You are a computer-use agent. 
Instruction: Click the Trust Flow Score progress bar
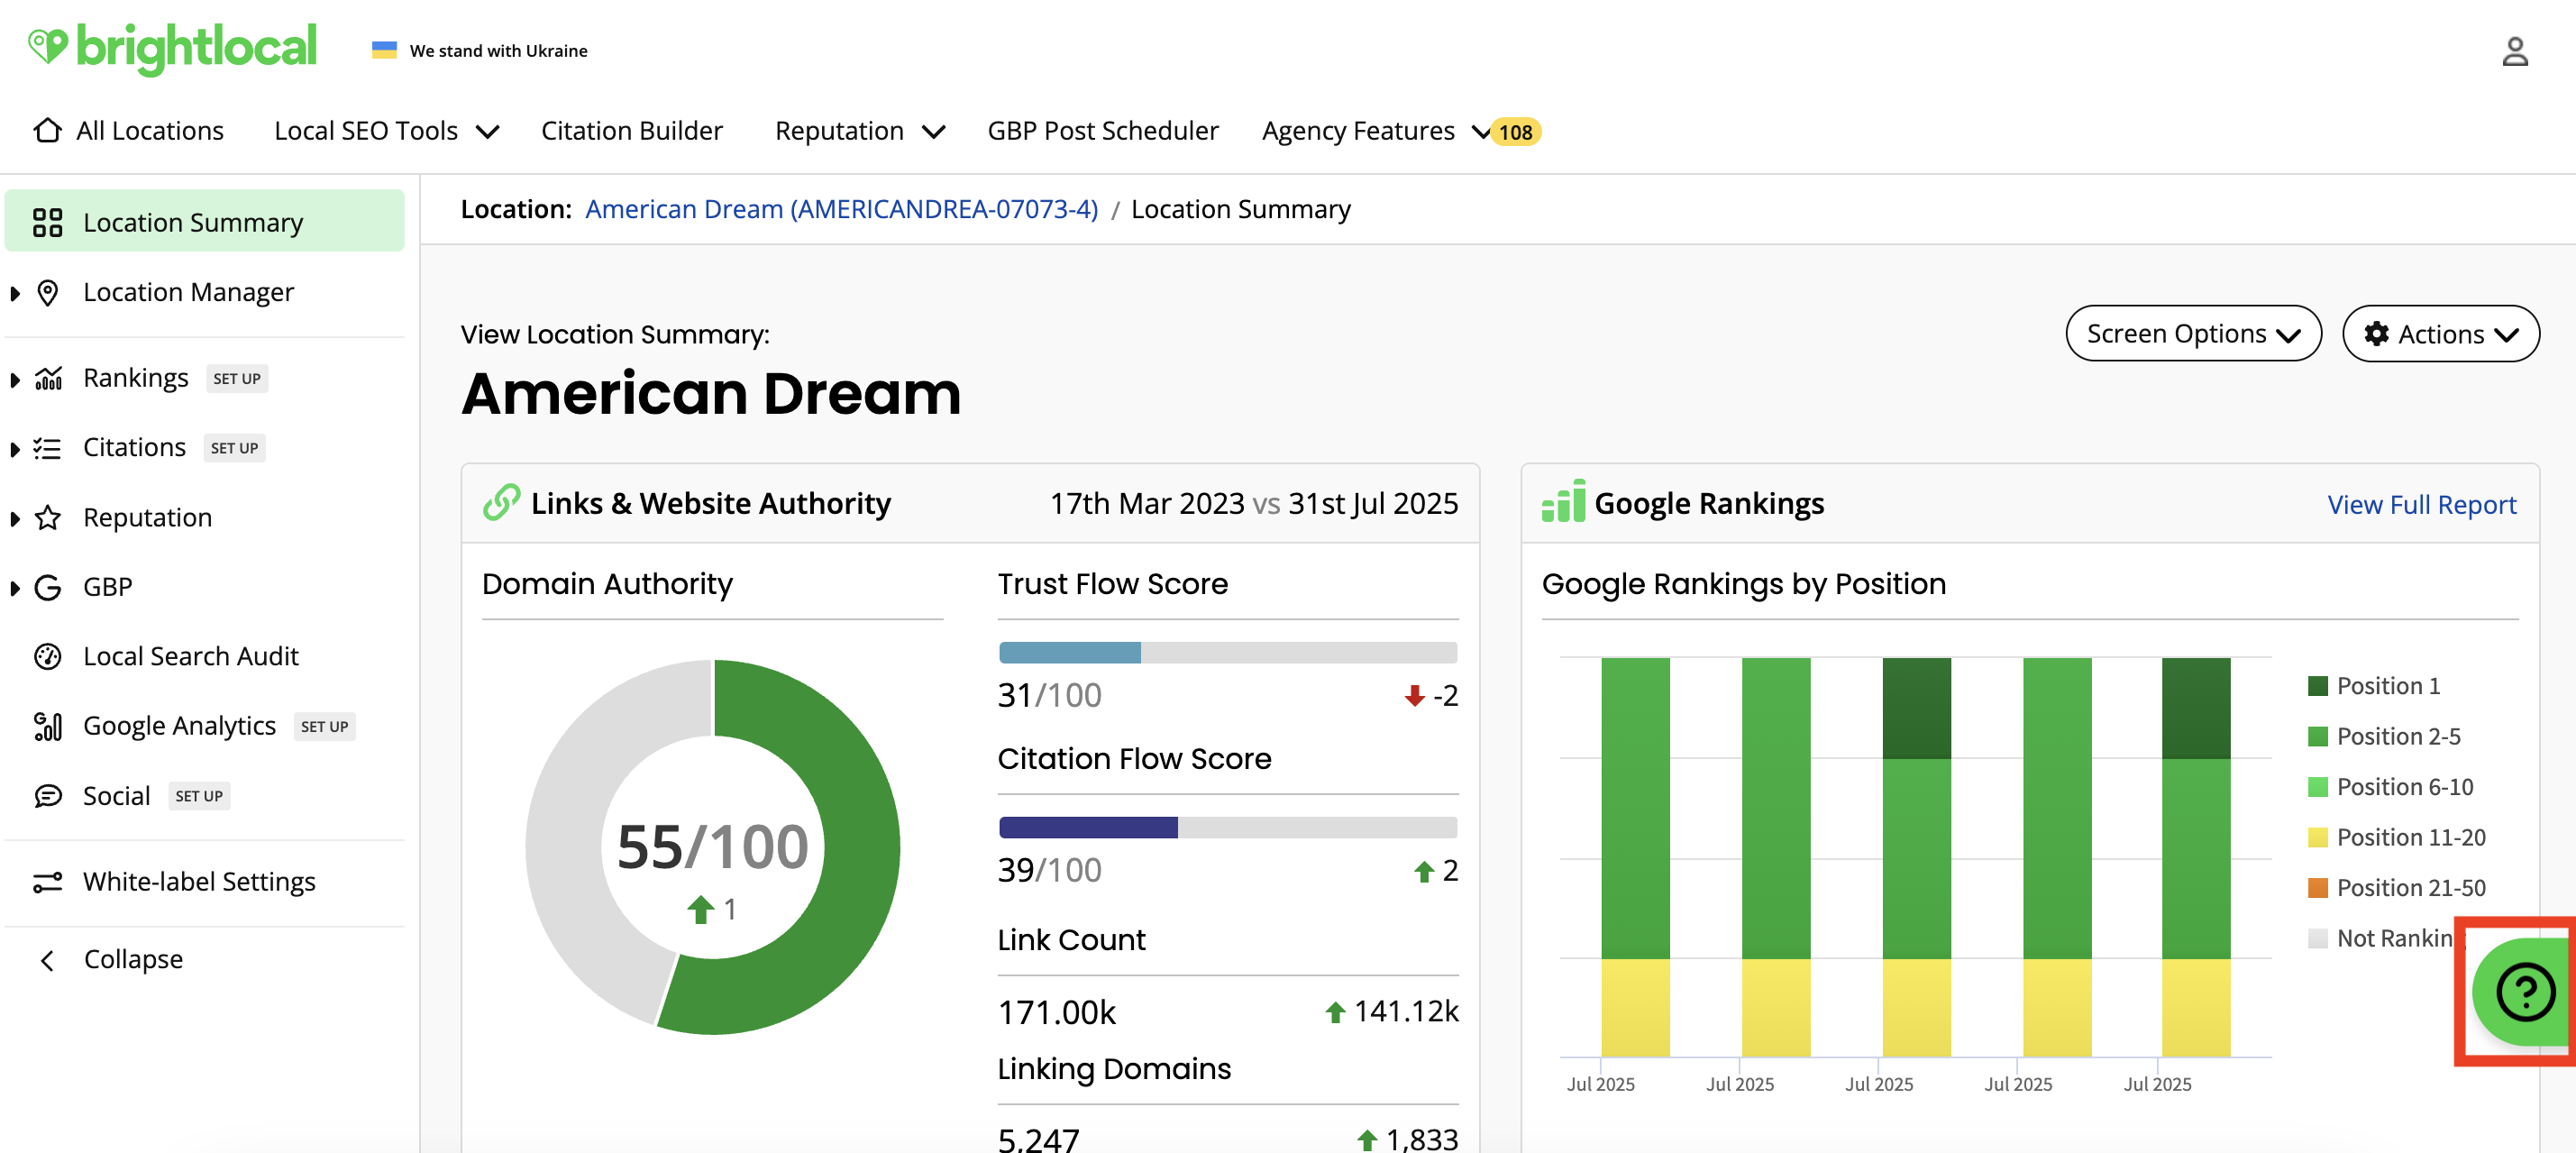(1227, 653)
